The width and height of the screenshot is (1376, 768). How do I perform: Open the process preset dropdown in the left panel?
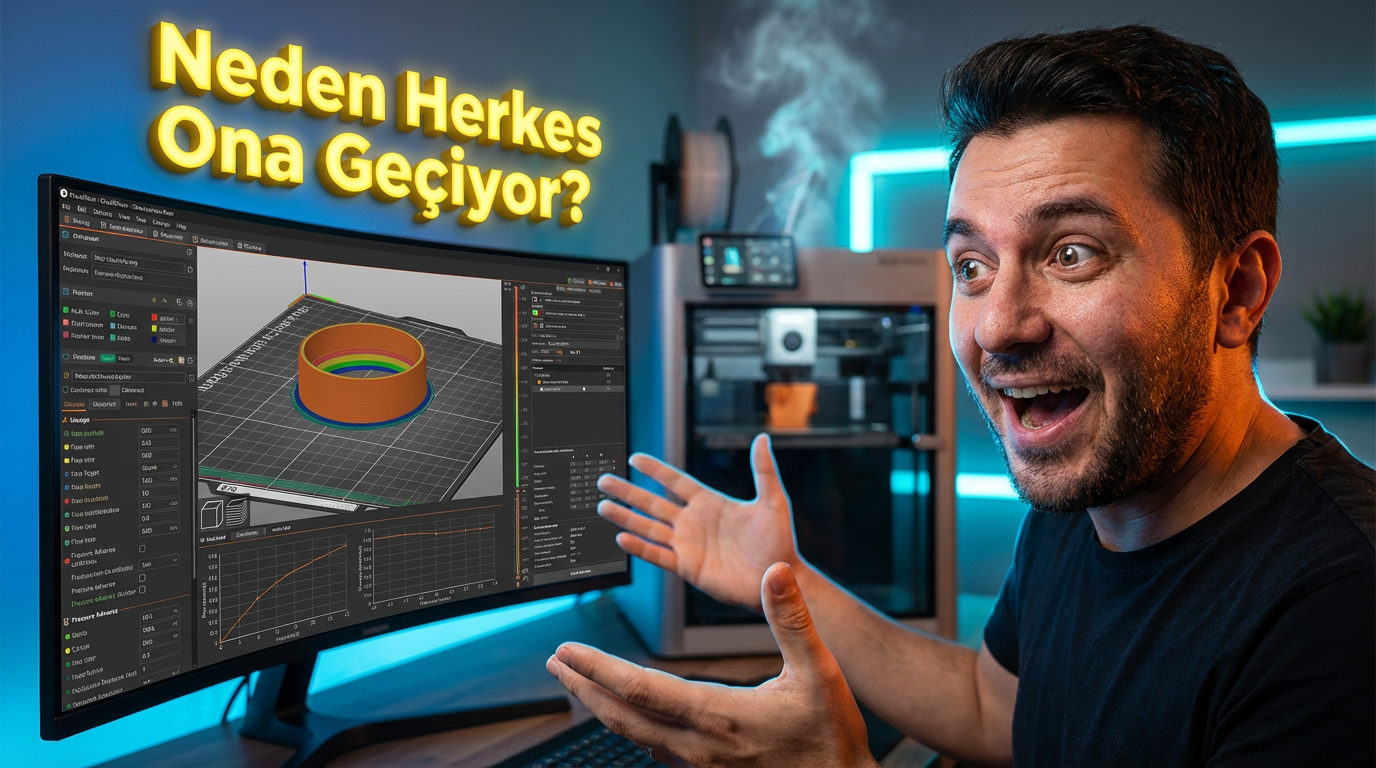click(125, 377)
